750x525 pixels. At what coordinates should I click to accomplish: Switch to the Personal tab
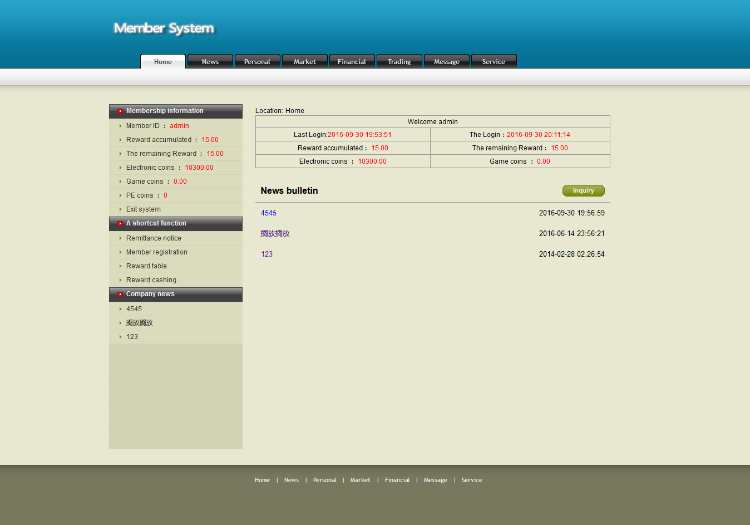[x=257, y=62]
